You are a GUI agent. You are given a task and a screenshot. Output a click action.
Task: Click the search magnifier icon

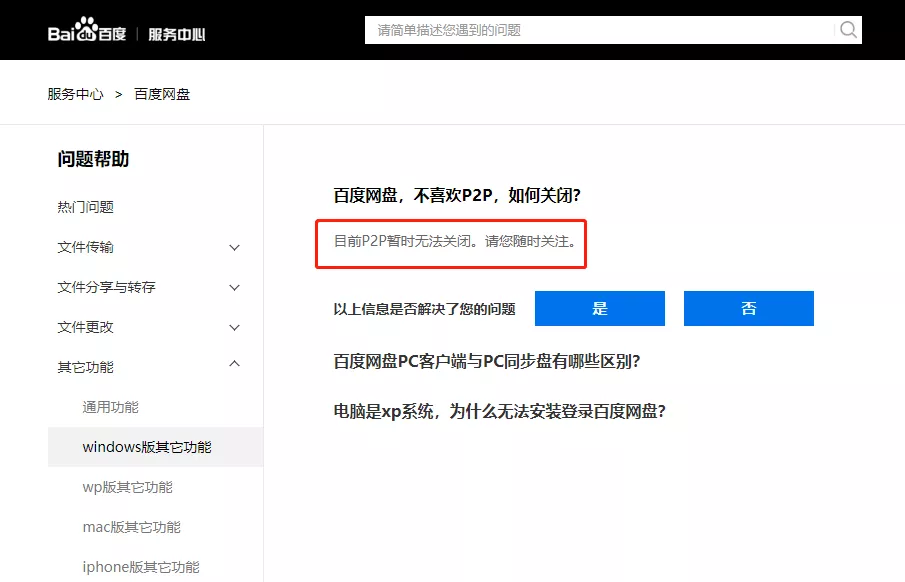pyautogui.click(x=846, y=30)
